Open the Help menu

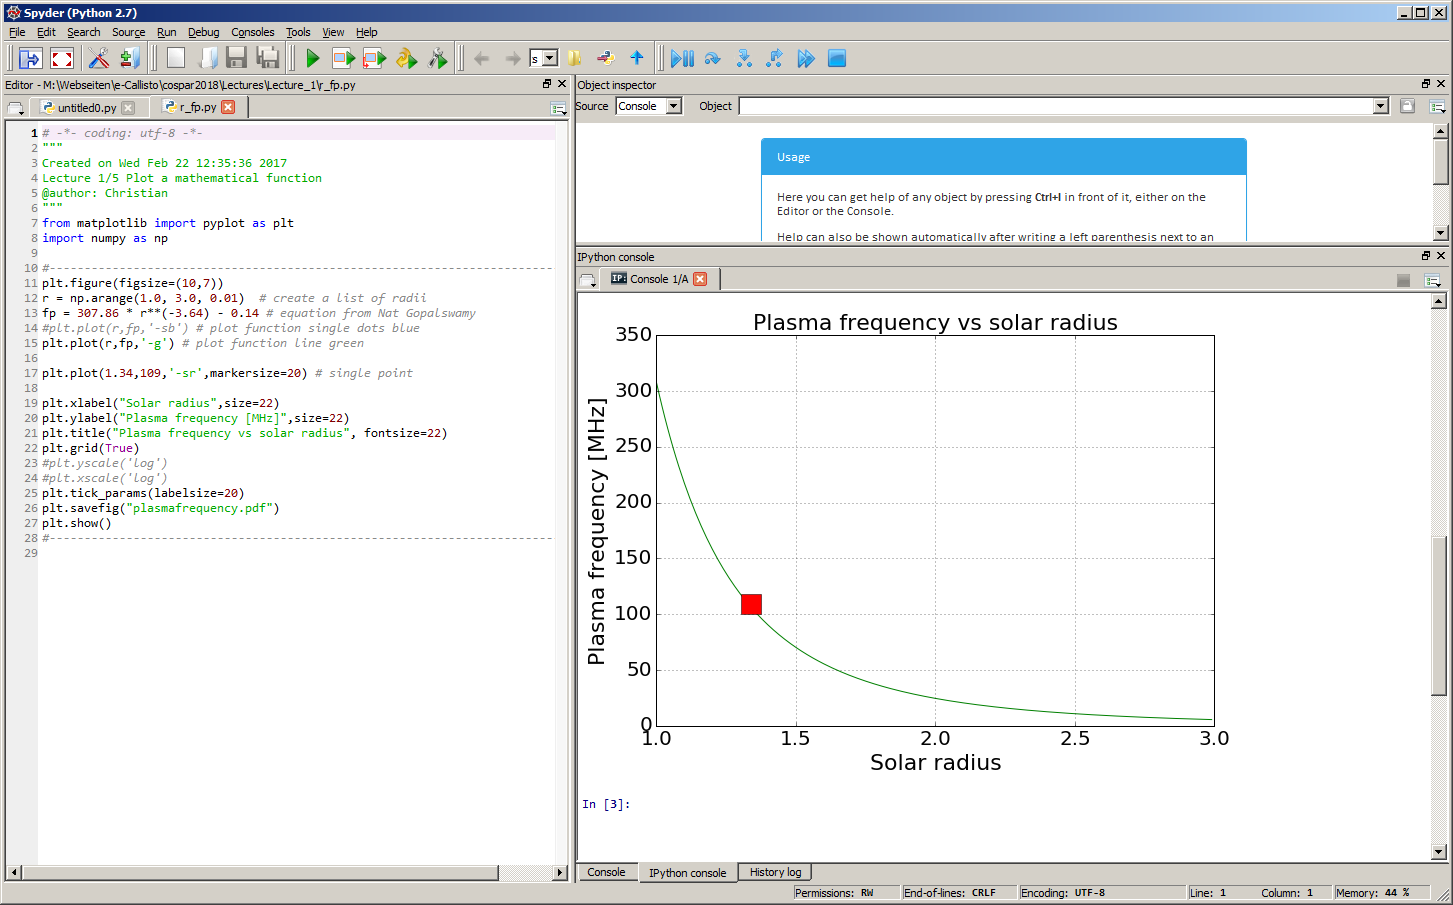point(367,32)
